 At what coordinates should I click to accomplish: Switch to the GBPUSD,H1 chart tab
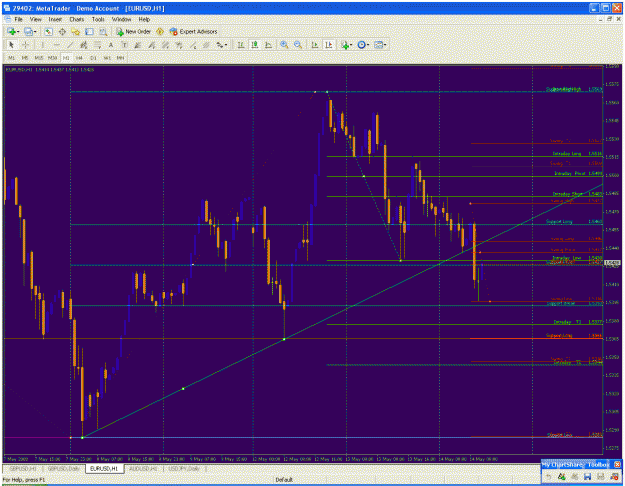click(x=23, y=468)
